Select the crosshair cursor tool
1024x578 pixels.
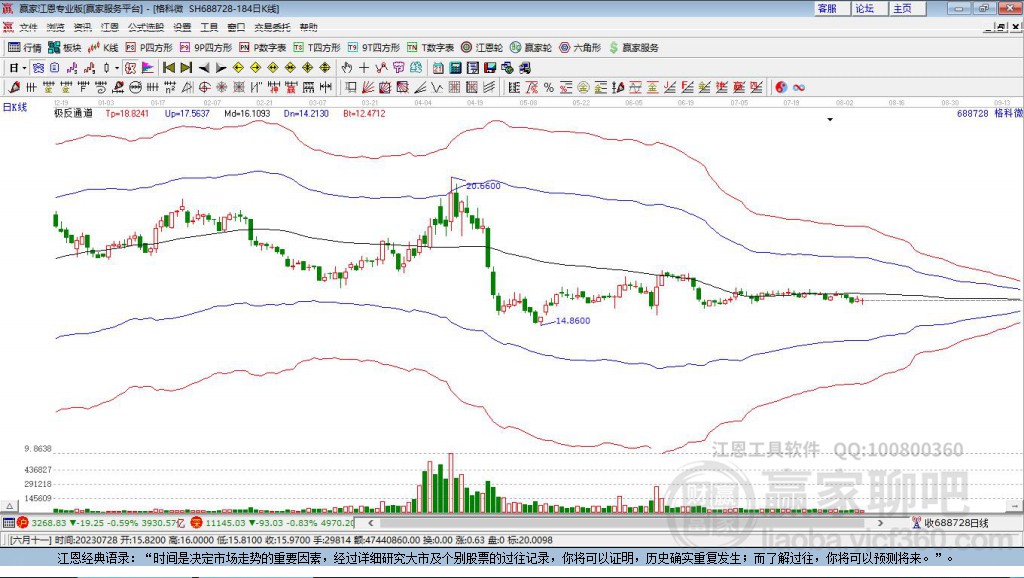point(364,68)
